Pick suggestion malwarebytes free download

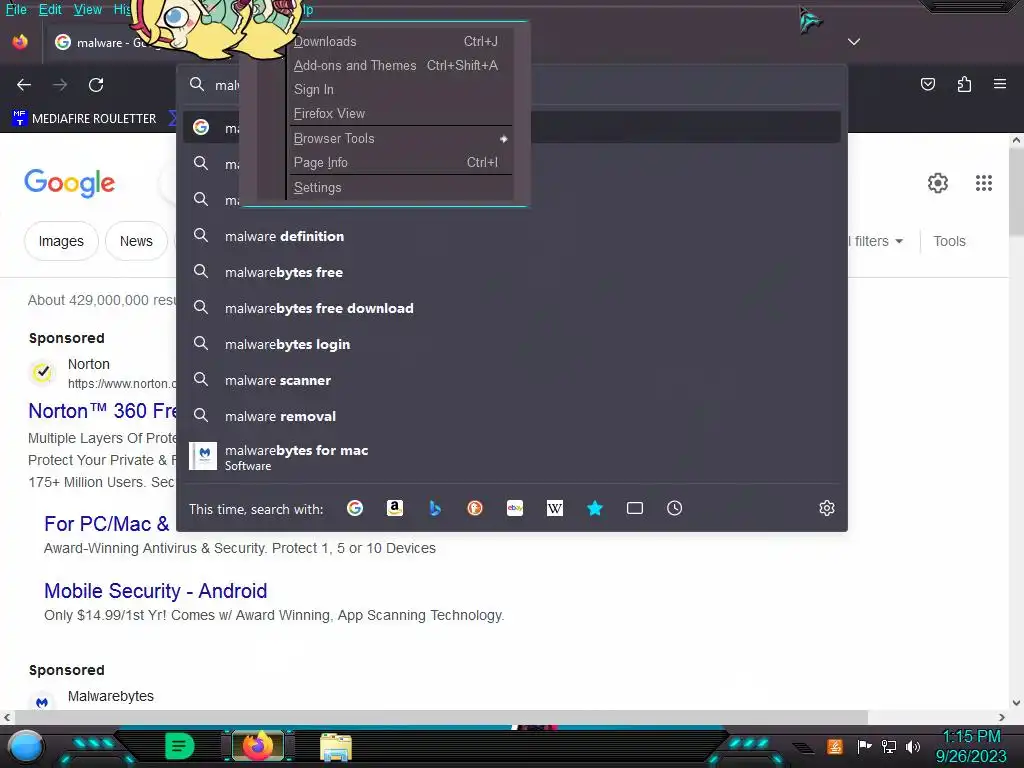pos(512,308)
